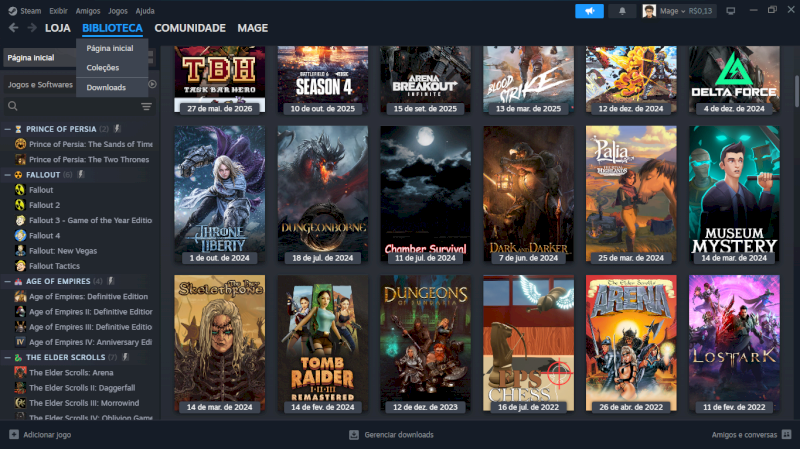The height and width of the screenshot is (449, 800).
Task: Open the Jogos menu
Action: [118, 11]
